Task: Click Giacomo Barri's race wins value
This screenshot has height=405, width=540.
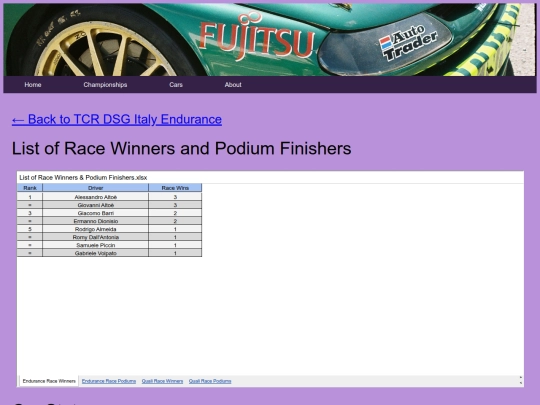Action: (175, 213)
